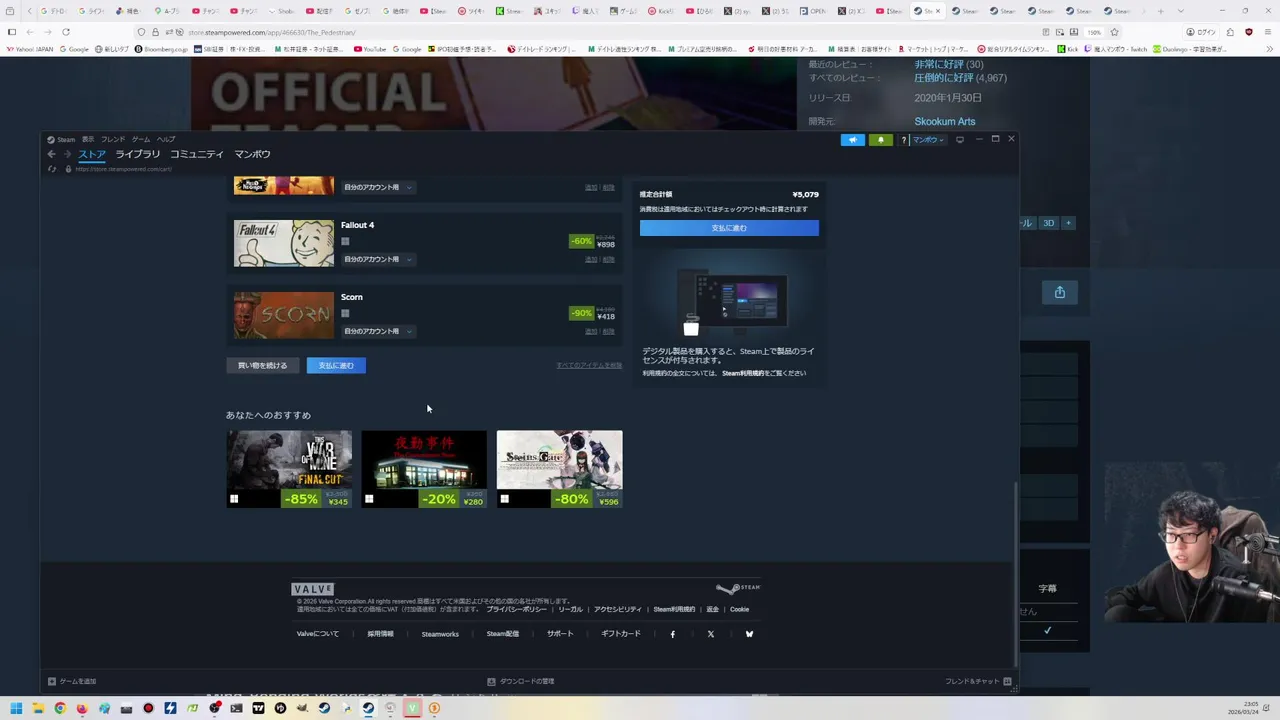Viewport: 1280px width, 720px height.
Task: Switch to the ストア tab
Action: (x=92, y=154)
